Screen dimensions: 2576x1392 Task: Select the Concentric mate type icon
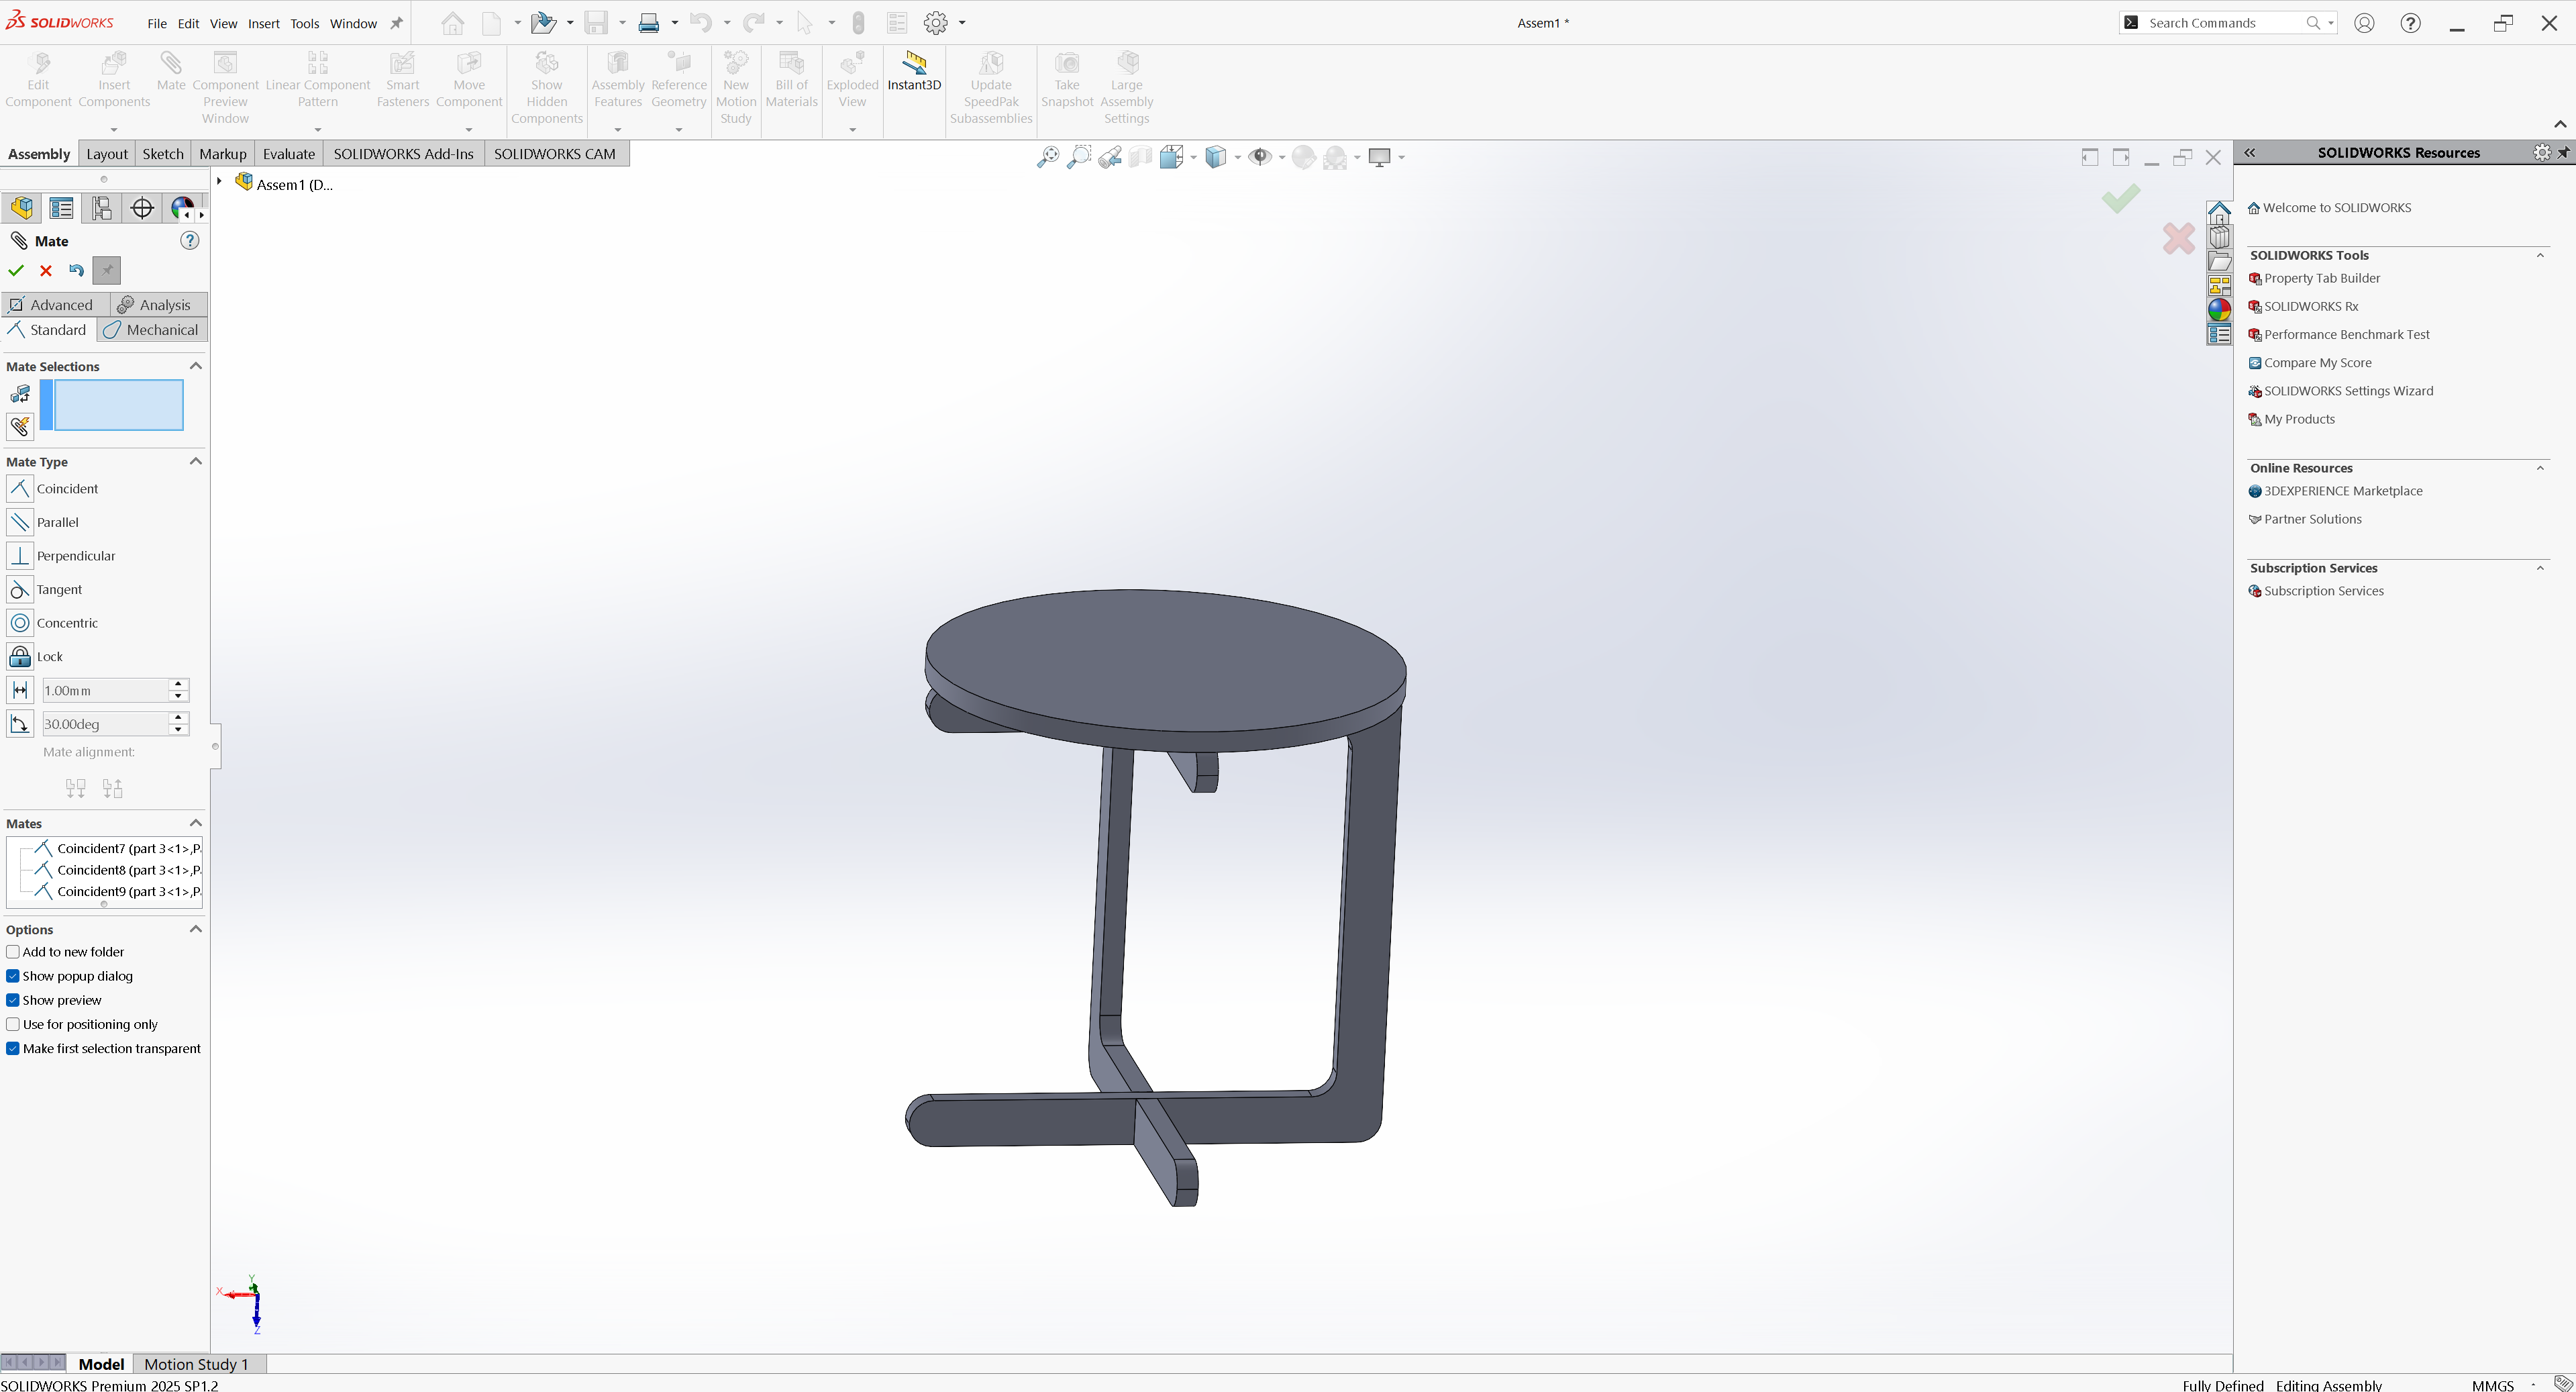coord(20,623)
